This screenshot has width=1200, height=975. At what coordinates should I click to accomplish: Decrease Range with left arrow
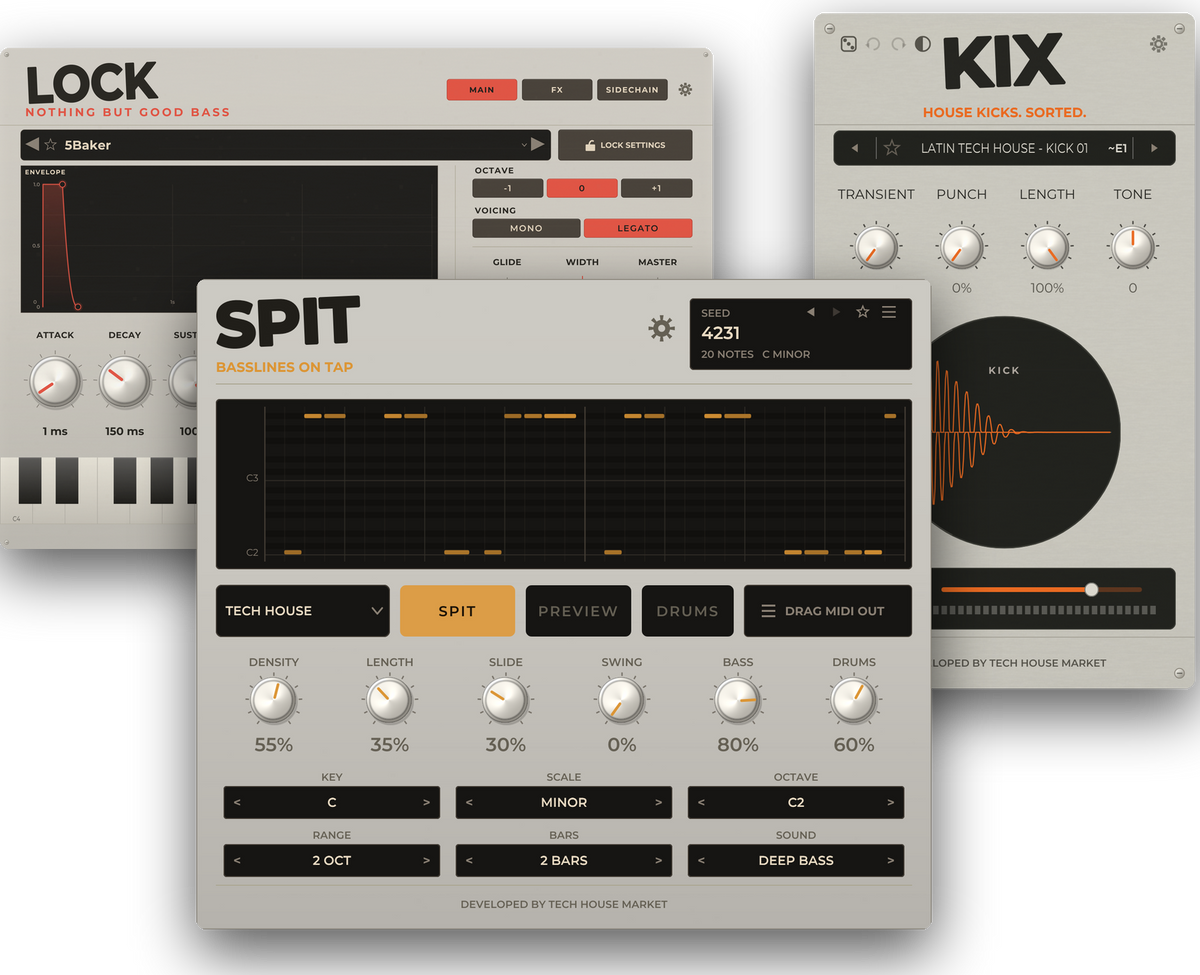point(237,860)
